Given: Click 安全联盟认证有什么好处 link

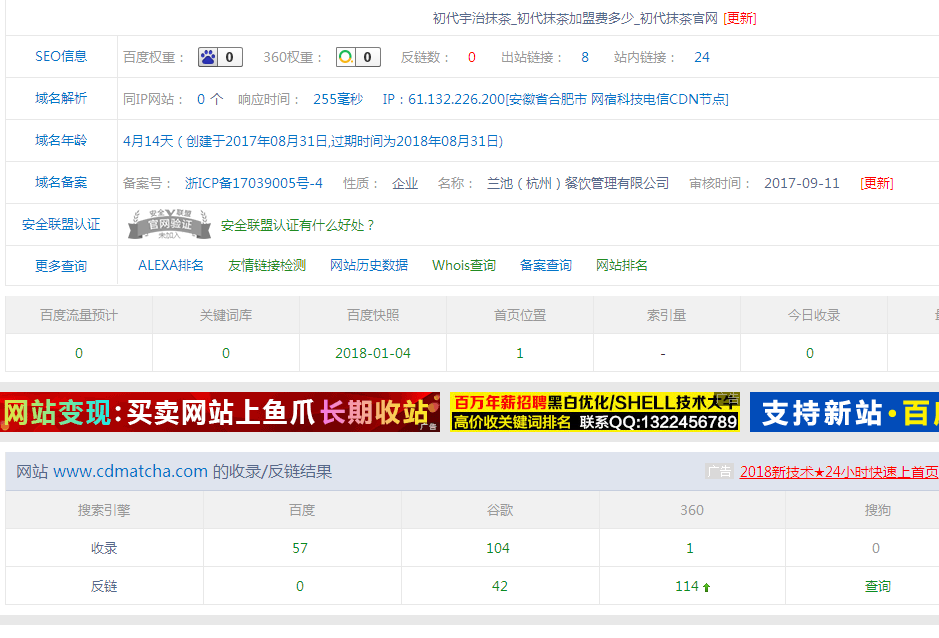Looking at the screenshot, I should (298, 225).
